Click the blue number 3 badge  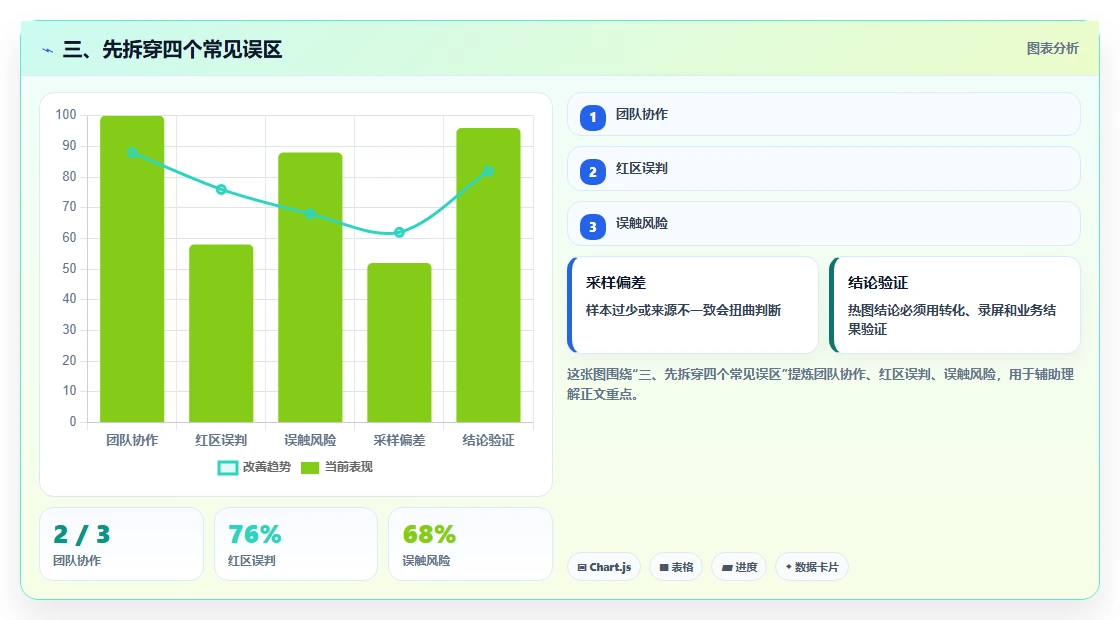[x=592, y=226]
